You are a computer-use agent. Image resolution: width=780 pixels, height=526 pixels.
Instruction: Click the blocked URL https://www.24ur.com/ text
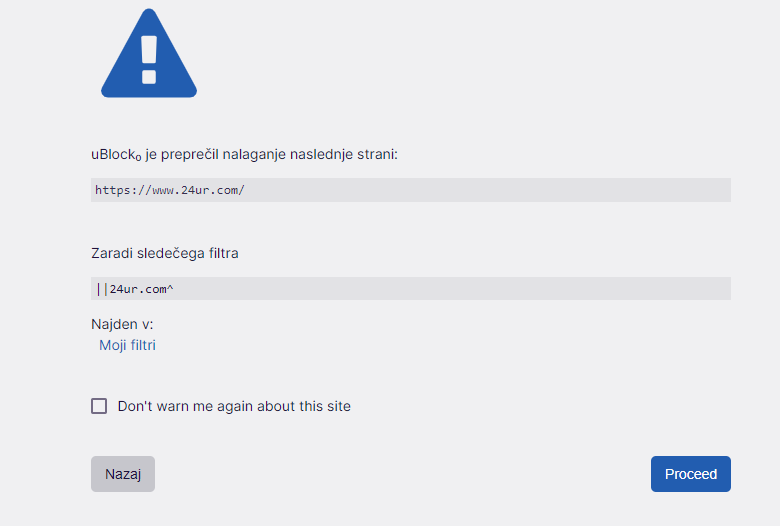170,190
